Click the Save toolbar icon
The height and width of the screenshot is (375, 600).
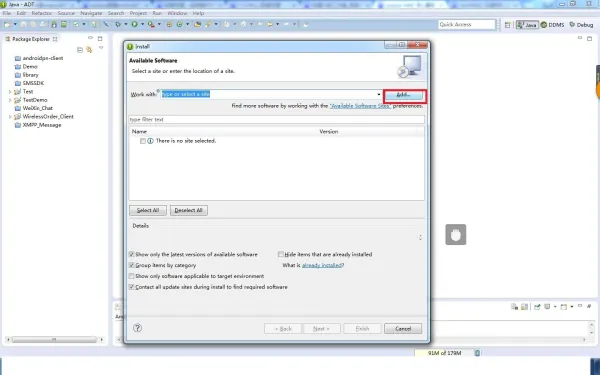[23, 24]
